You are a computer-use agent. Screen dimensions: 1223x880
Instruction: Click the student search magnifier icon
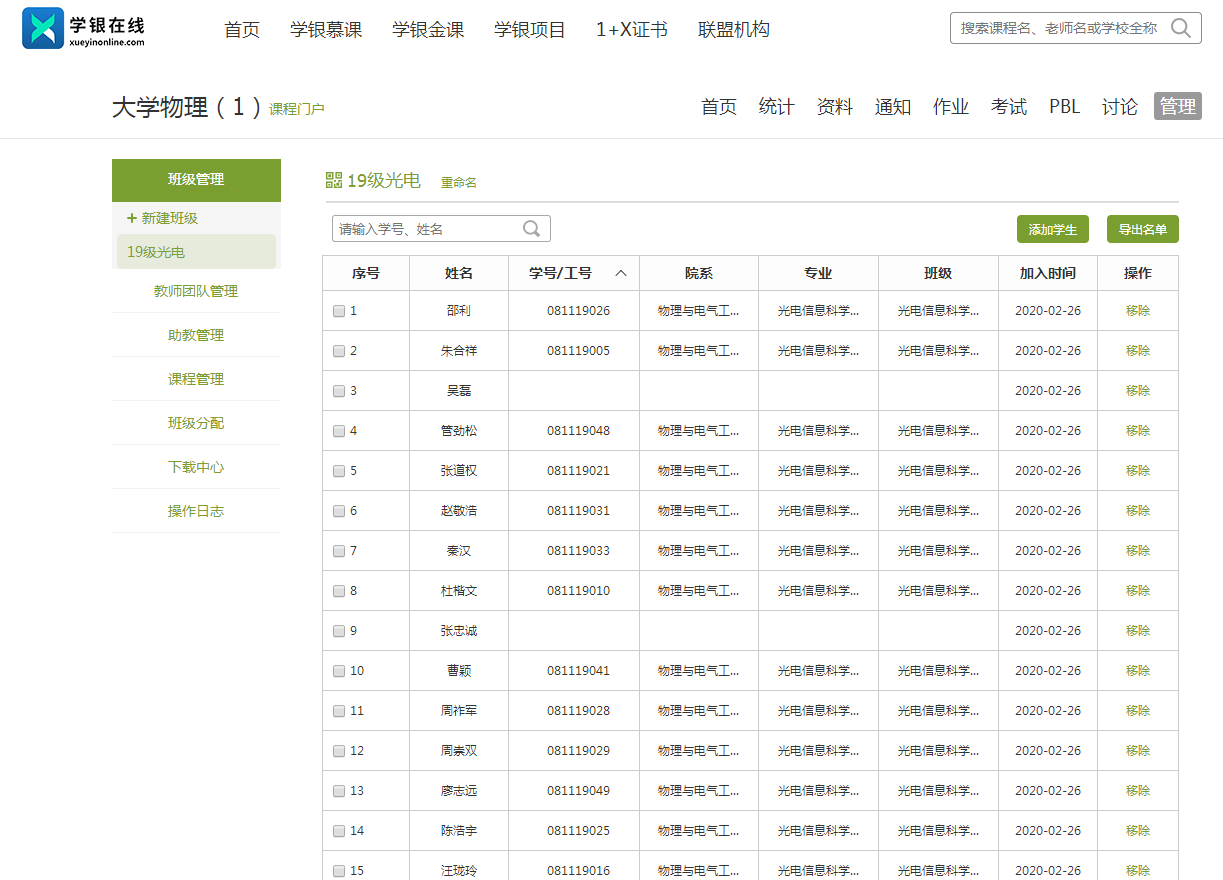pos(532,229)
